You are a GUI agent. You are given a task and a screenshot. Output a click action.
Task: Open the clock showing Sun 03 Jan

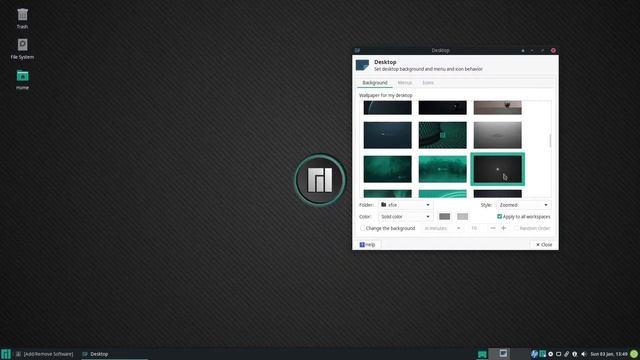[x=609, y=354]
